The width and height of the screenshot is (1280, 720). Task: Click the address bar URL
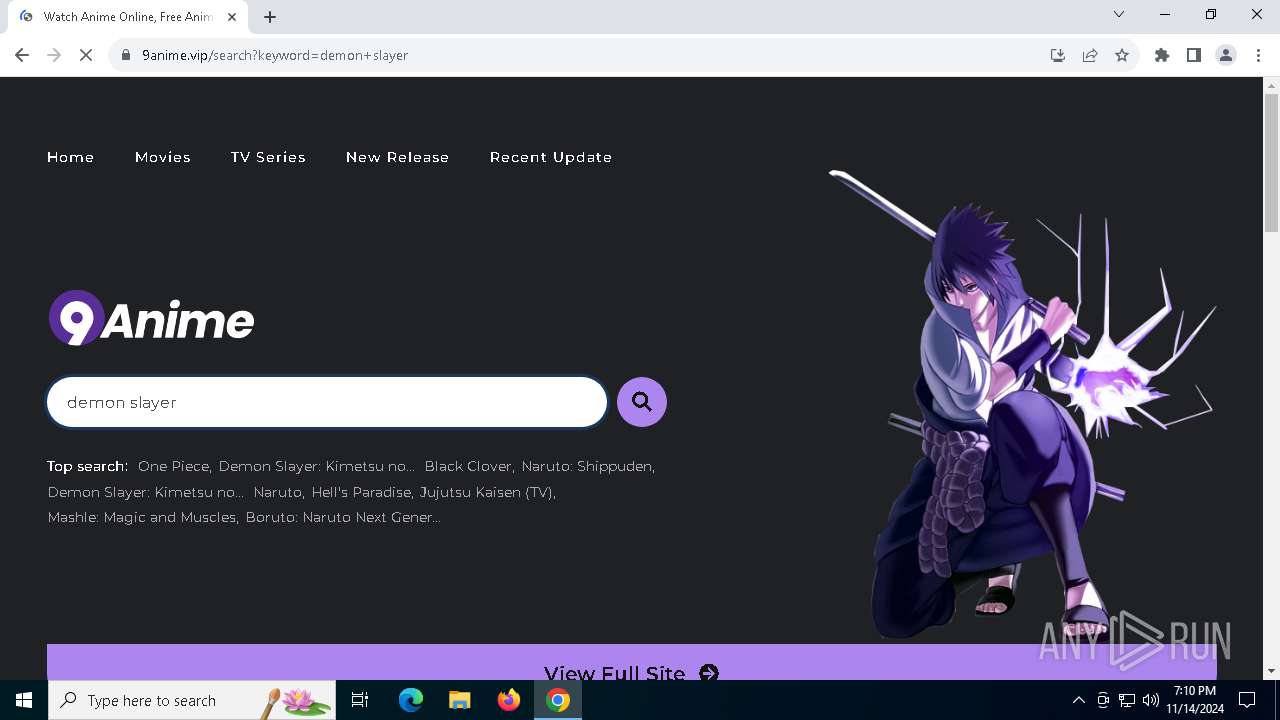coord(275,55)
